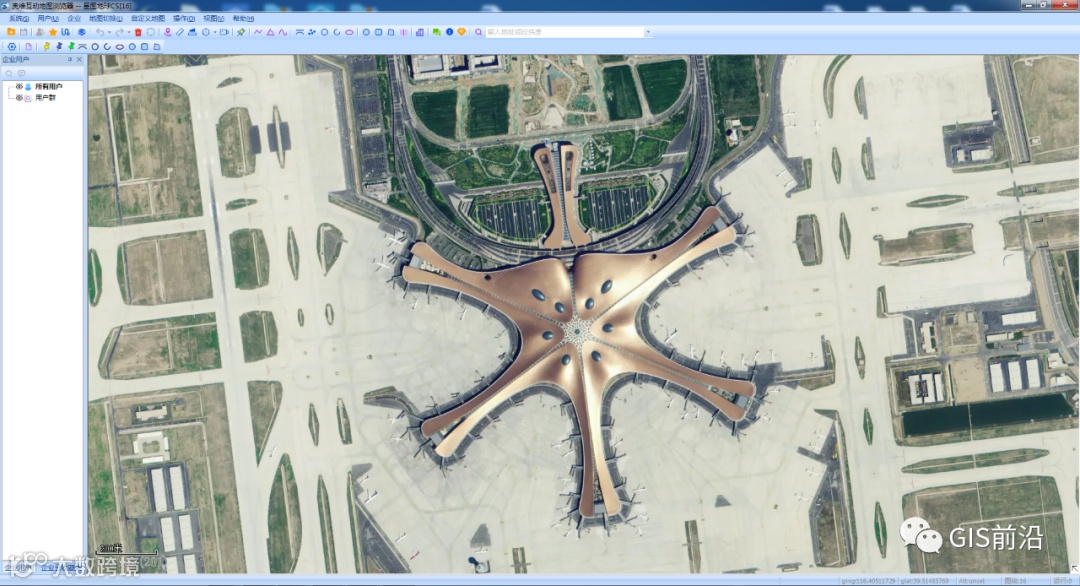Click the pink vertical bars icon
The image size is (1080, 586).
pyautogui.click(x=404, y=32)
